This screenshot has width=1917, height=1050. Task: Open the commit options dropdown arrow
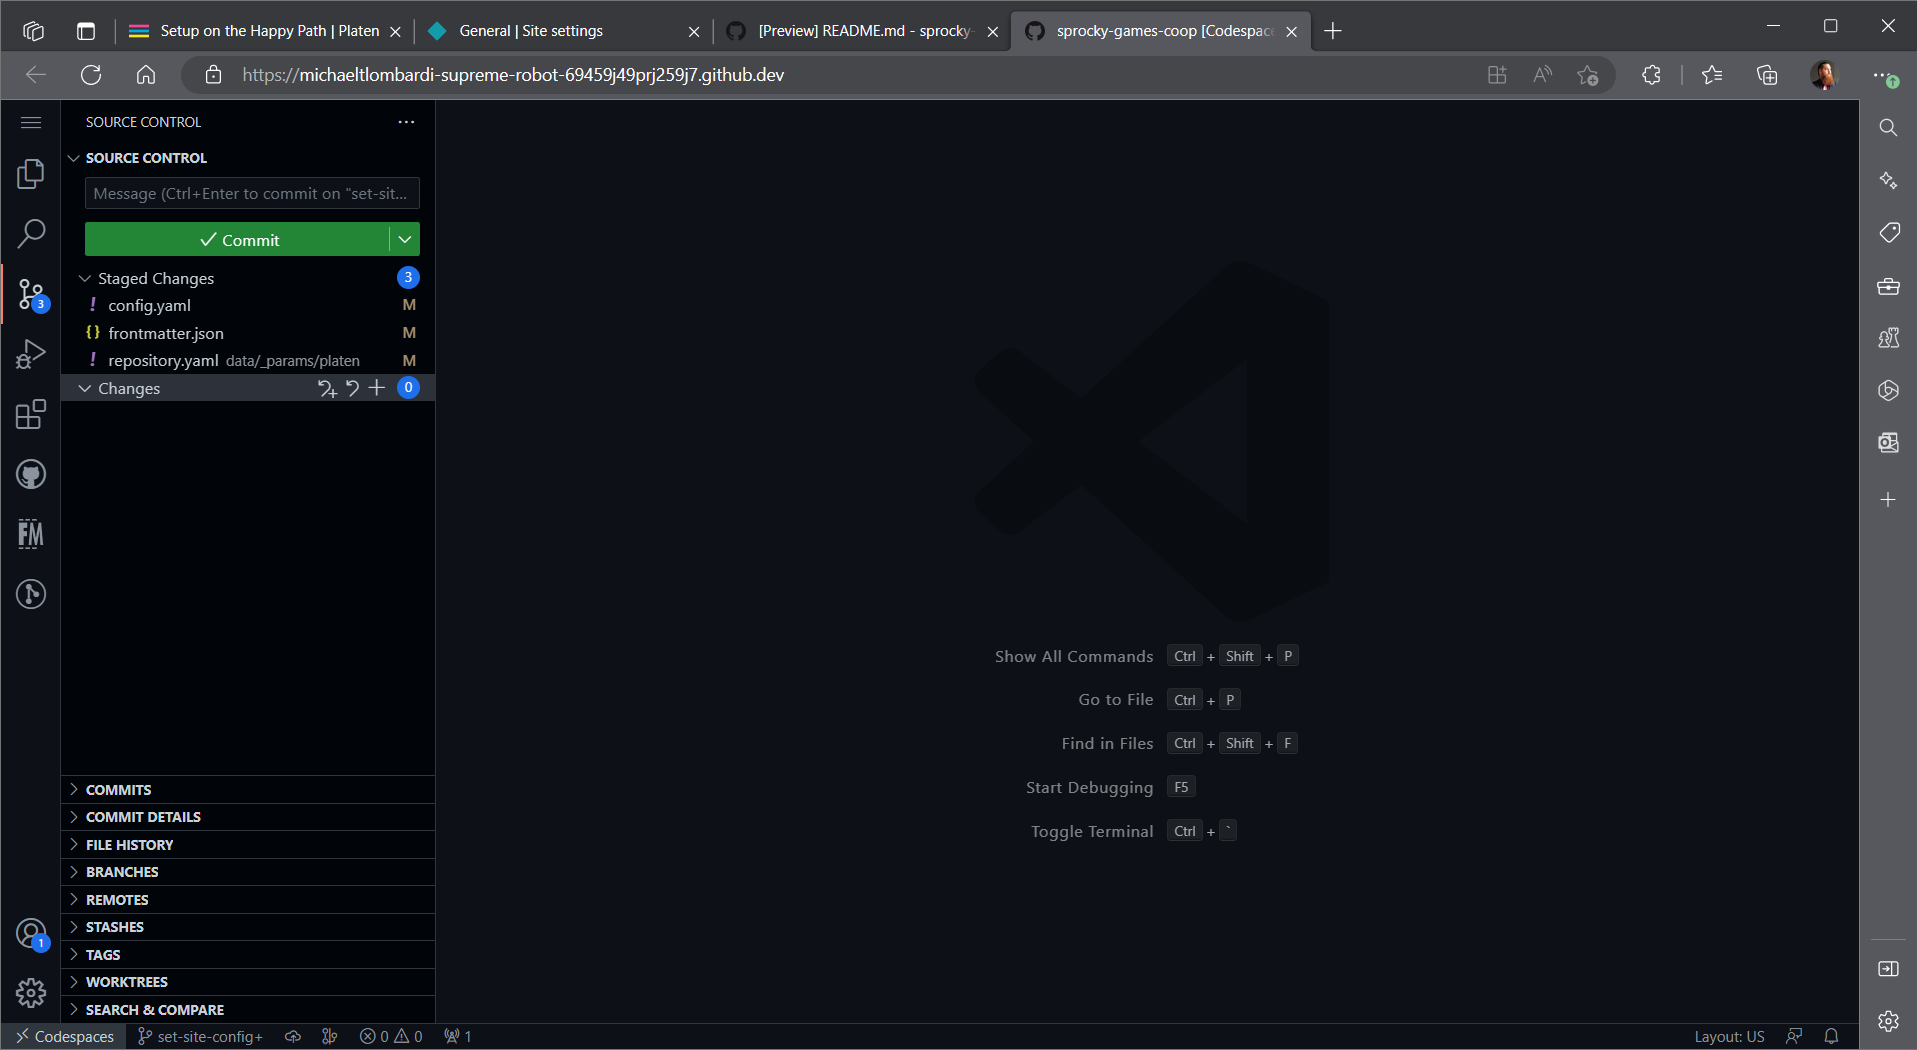405,240
